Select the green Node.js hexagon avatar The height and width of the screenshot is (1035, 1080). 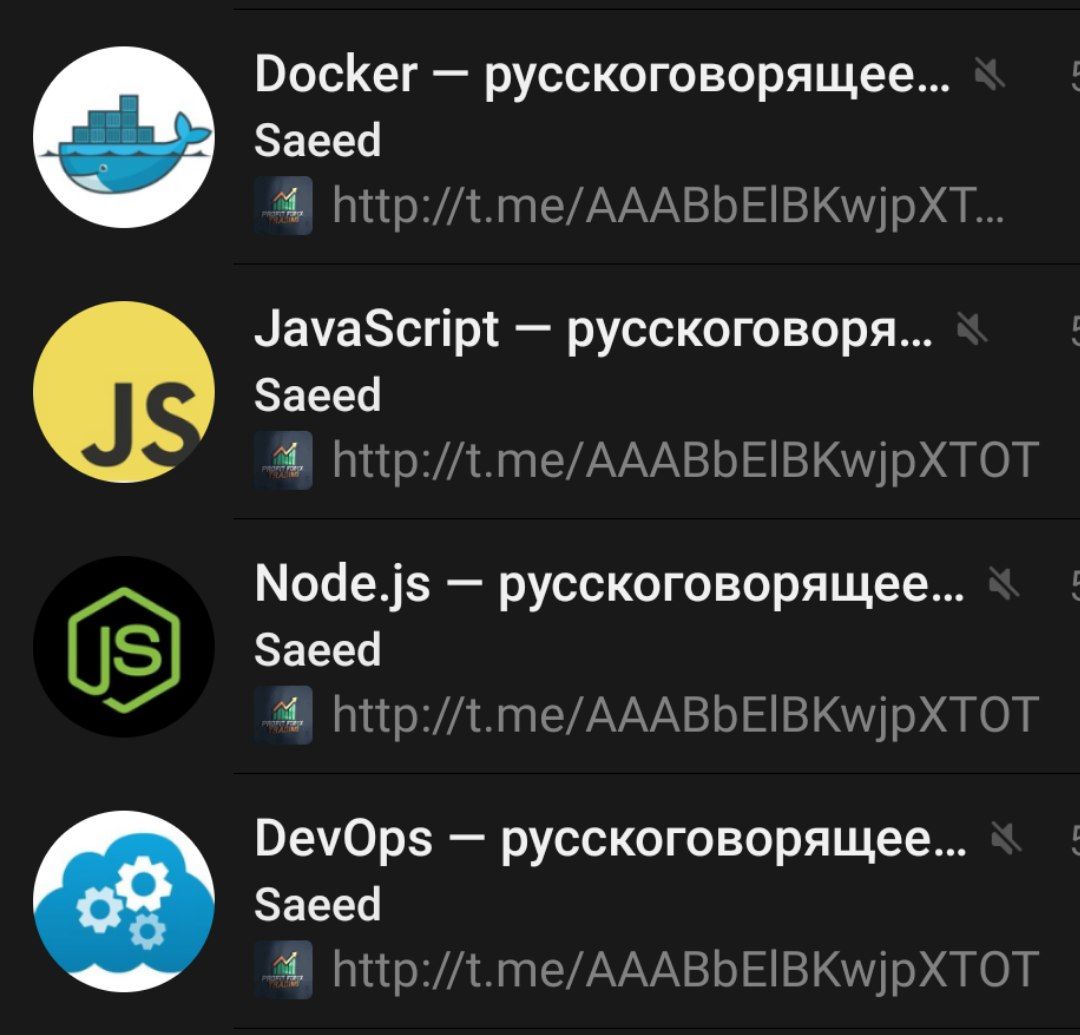[x=123, y=646]
